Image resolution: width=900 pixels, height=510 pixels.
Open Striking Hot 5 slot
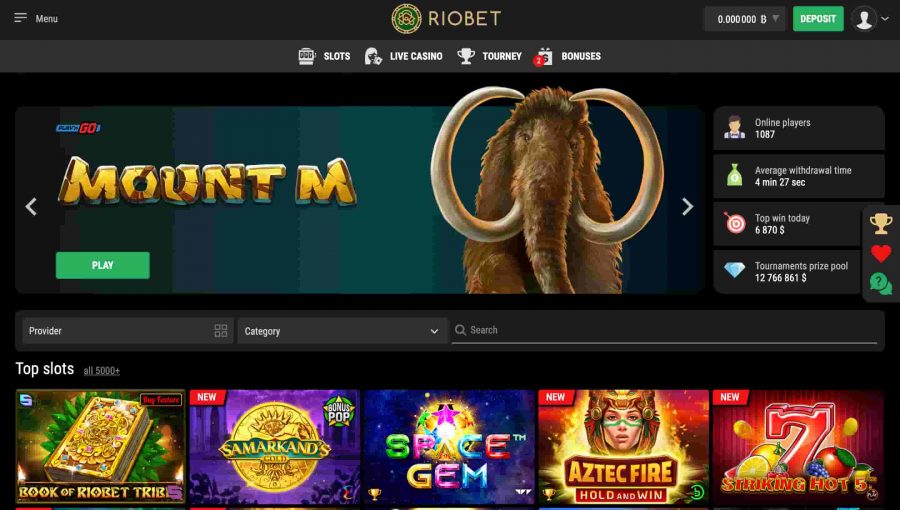coord(798,447)
